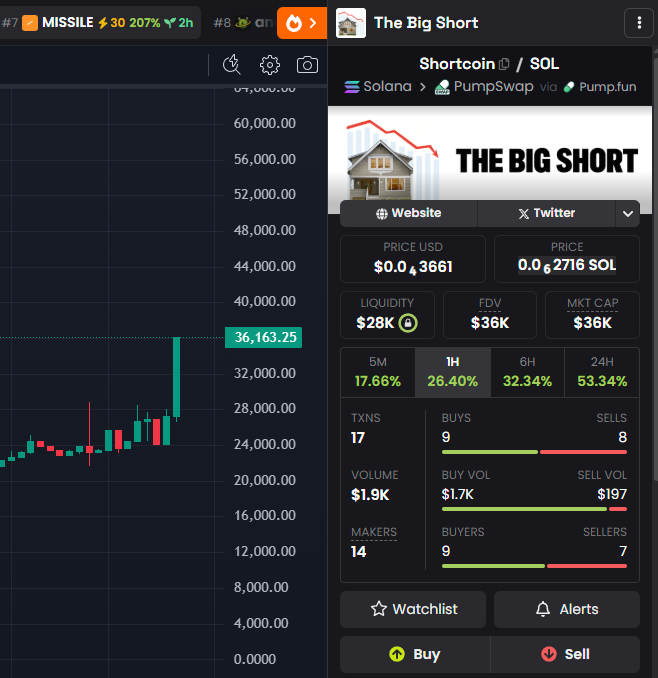
Task: Click the PRICE 0.0₆2716 SOL box
Action: 567,259
